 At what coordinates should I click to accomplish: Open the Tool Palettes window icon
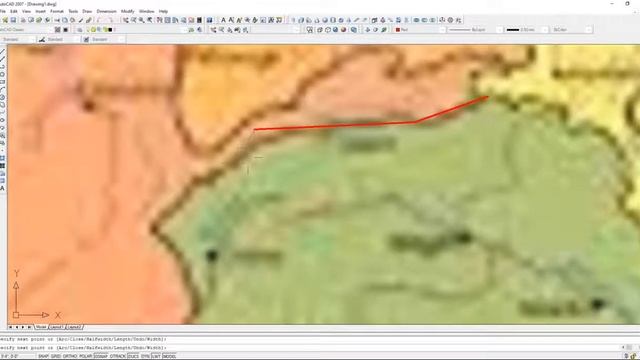[x=176, y=20]
